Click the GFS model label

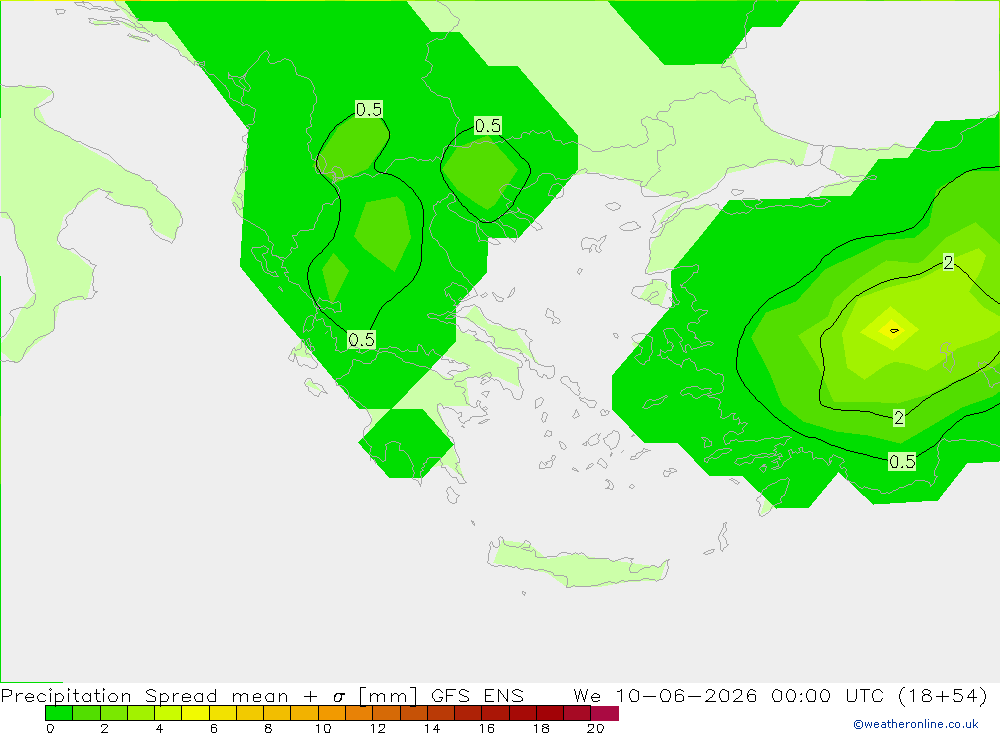pos(450,695)
